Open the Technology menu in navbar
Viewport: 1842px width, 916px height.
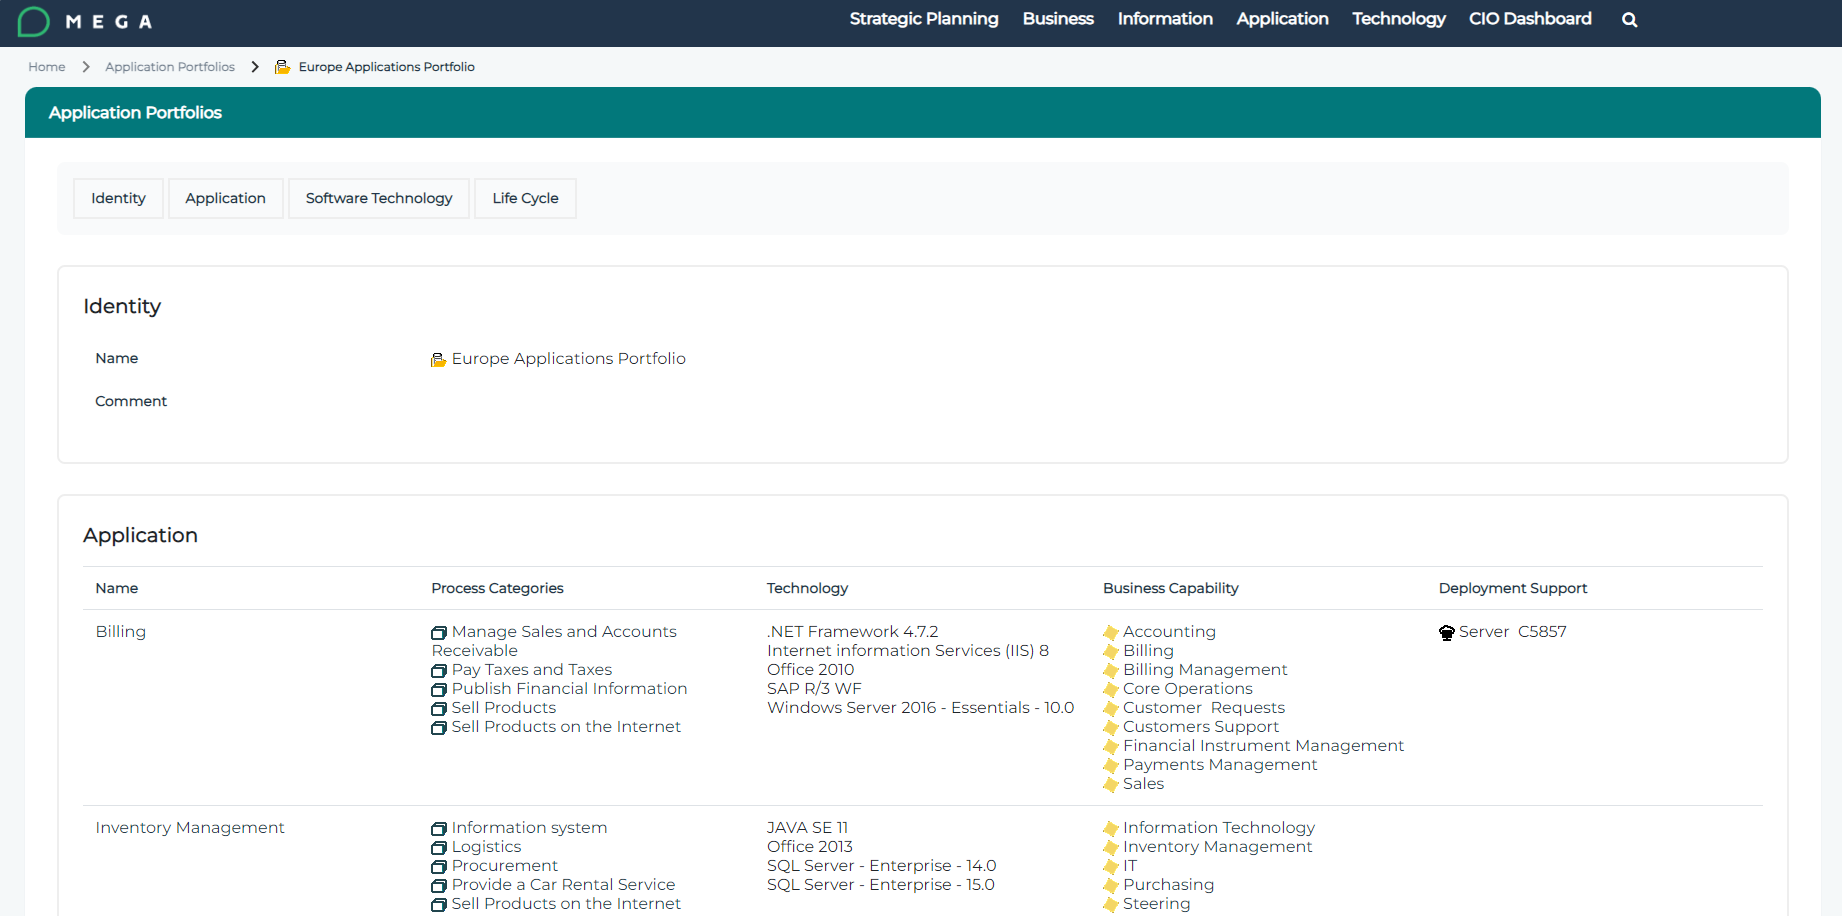[1398, 19]
